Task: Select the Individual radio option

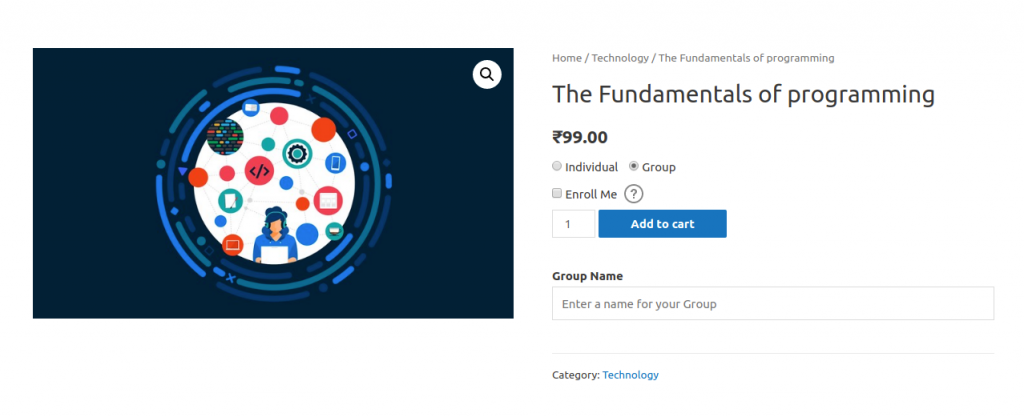Action: tap(557, 167)
